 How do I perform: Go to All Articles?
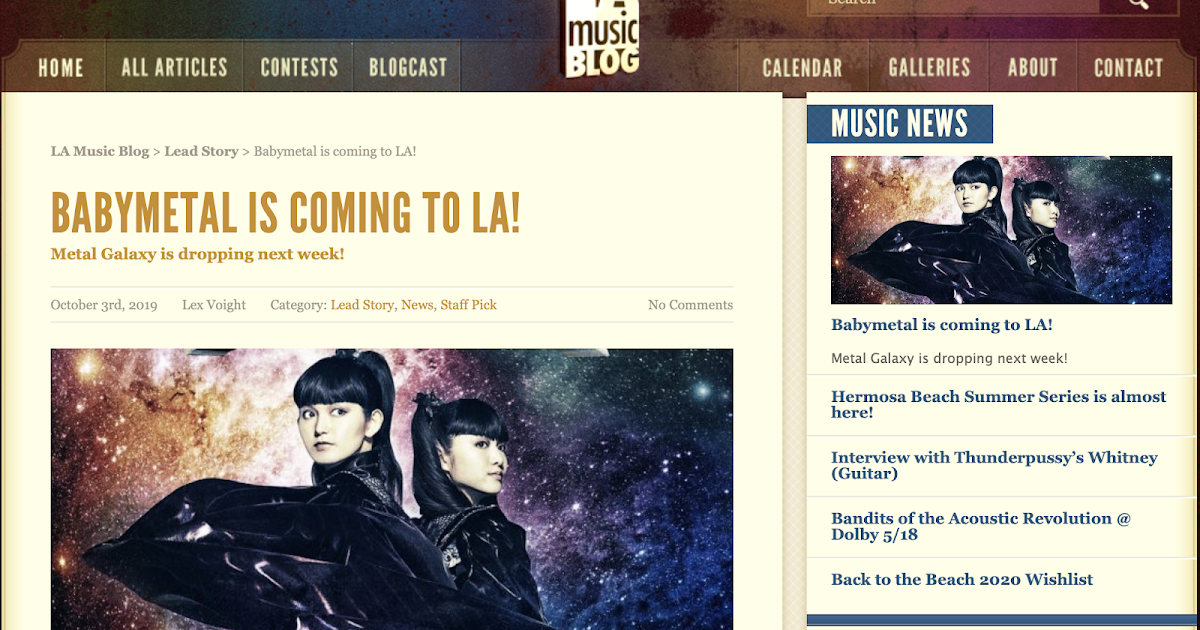pyautogui.click(x=174, y=68)
